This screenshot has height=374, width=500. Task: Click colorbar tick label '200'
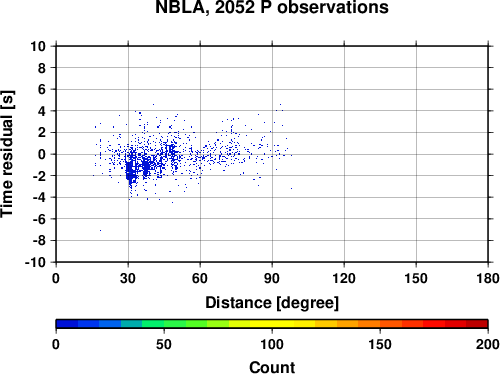pyautogui.click(x=488, y=344)
